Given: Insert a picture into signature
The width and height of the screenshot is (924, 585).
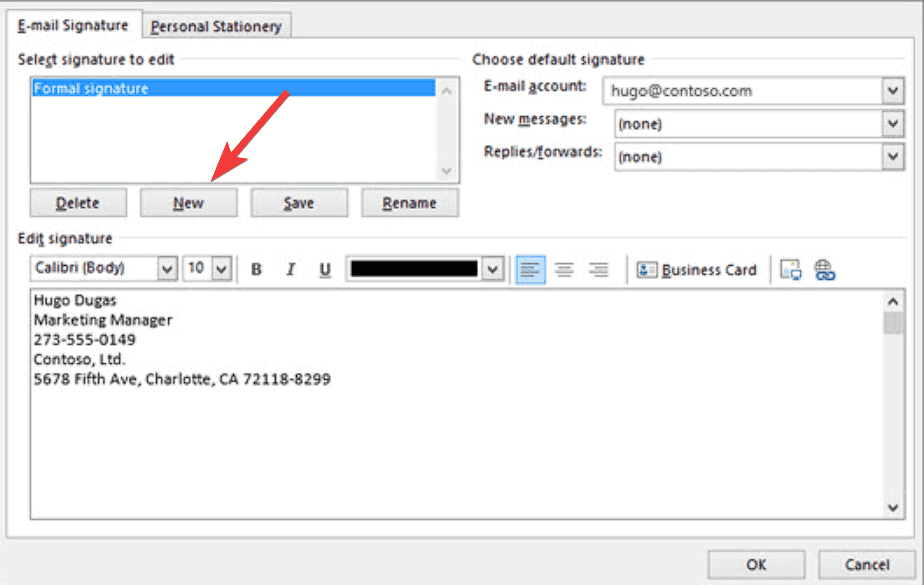Looking at the screenshot, I should [790, 270].
